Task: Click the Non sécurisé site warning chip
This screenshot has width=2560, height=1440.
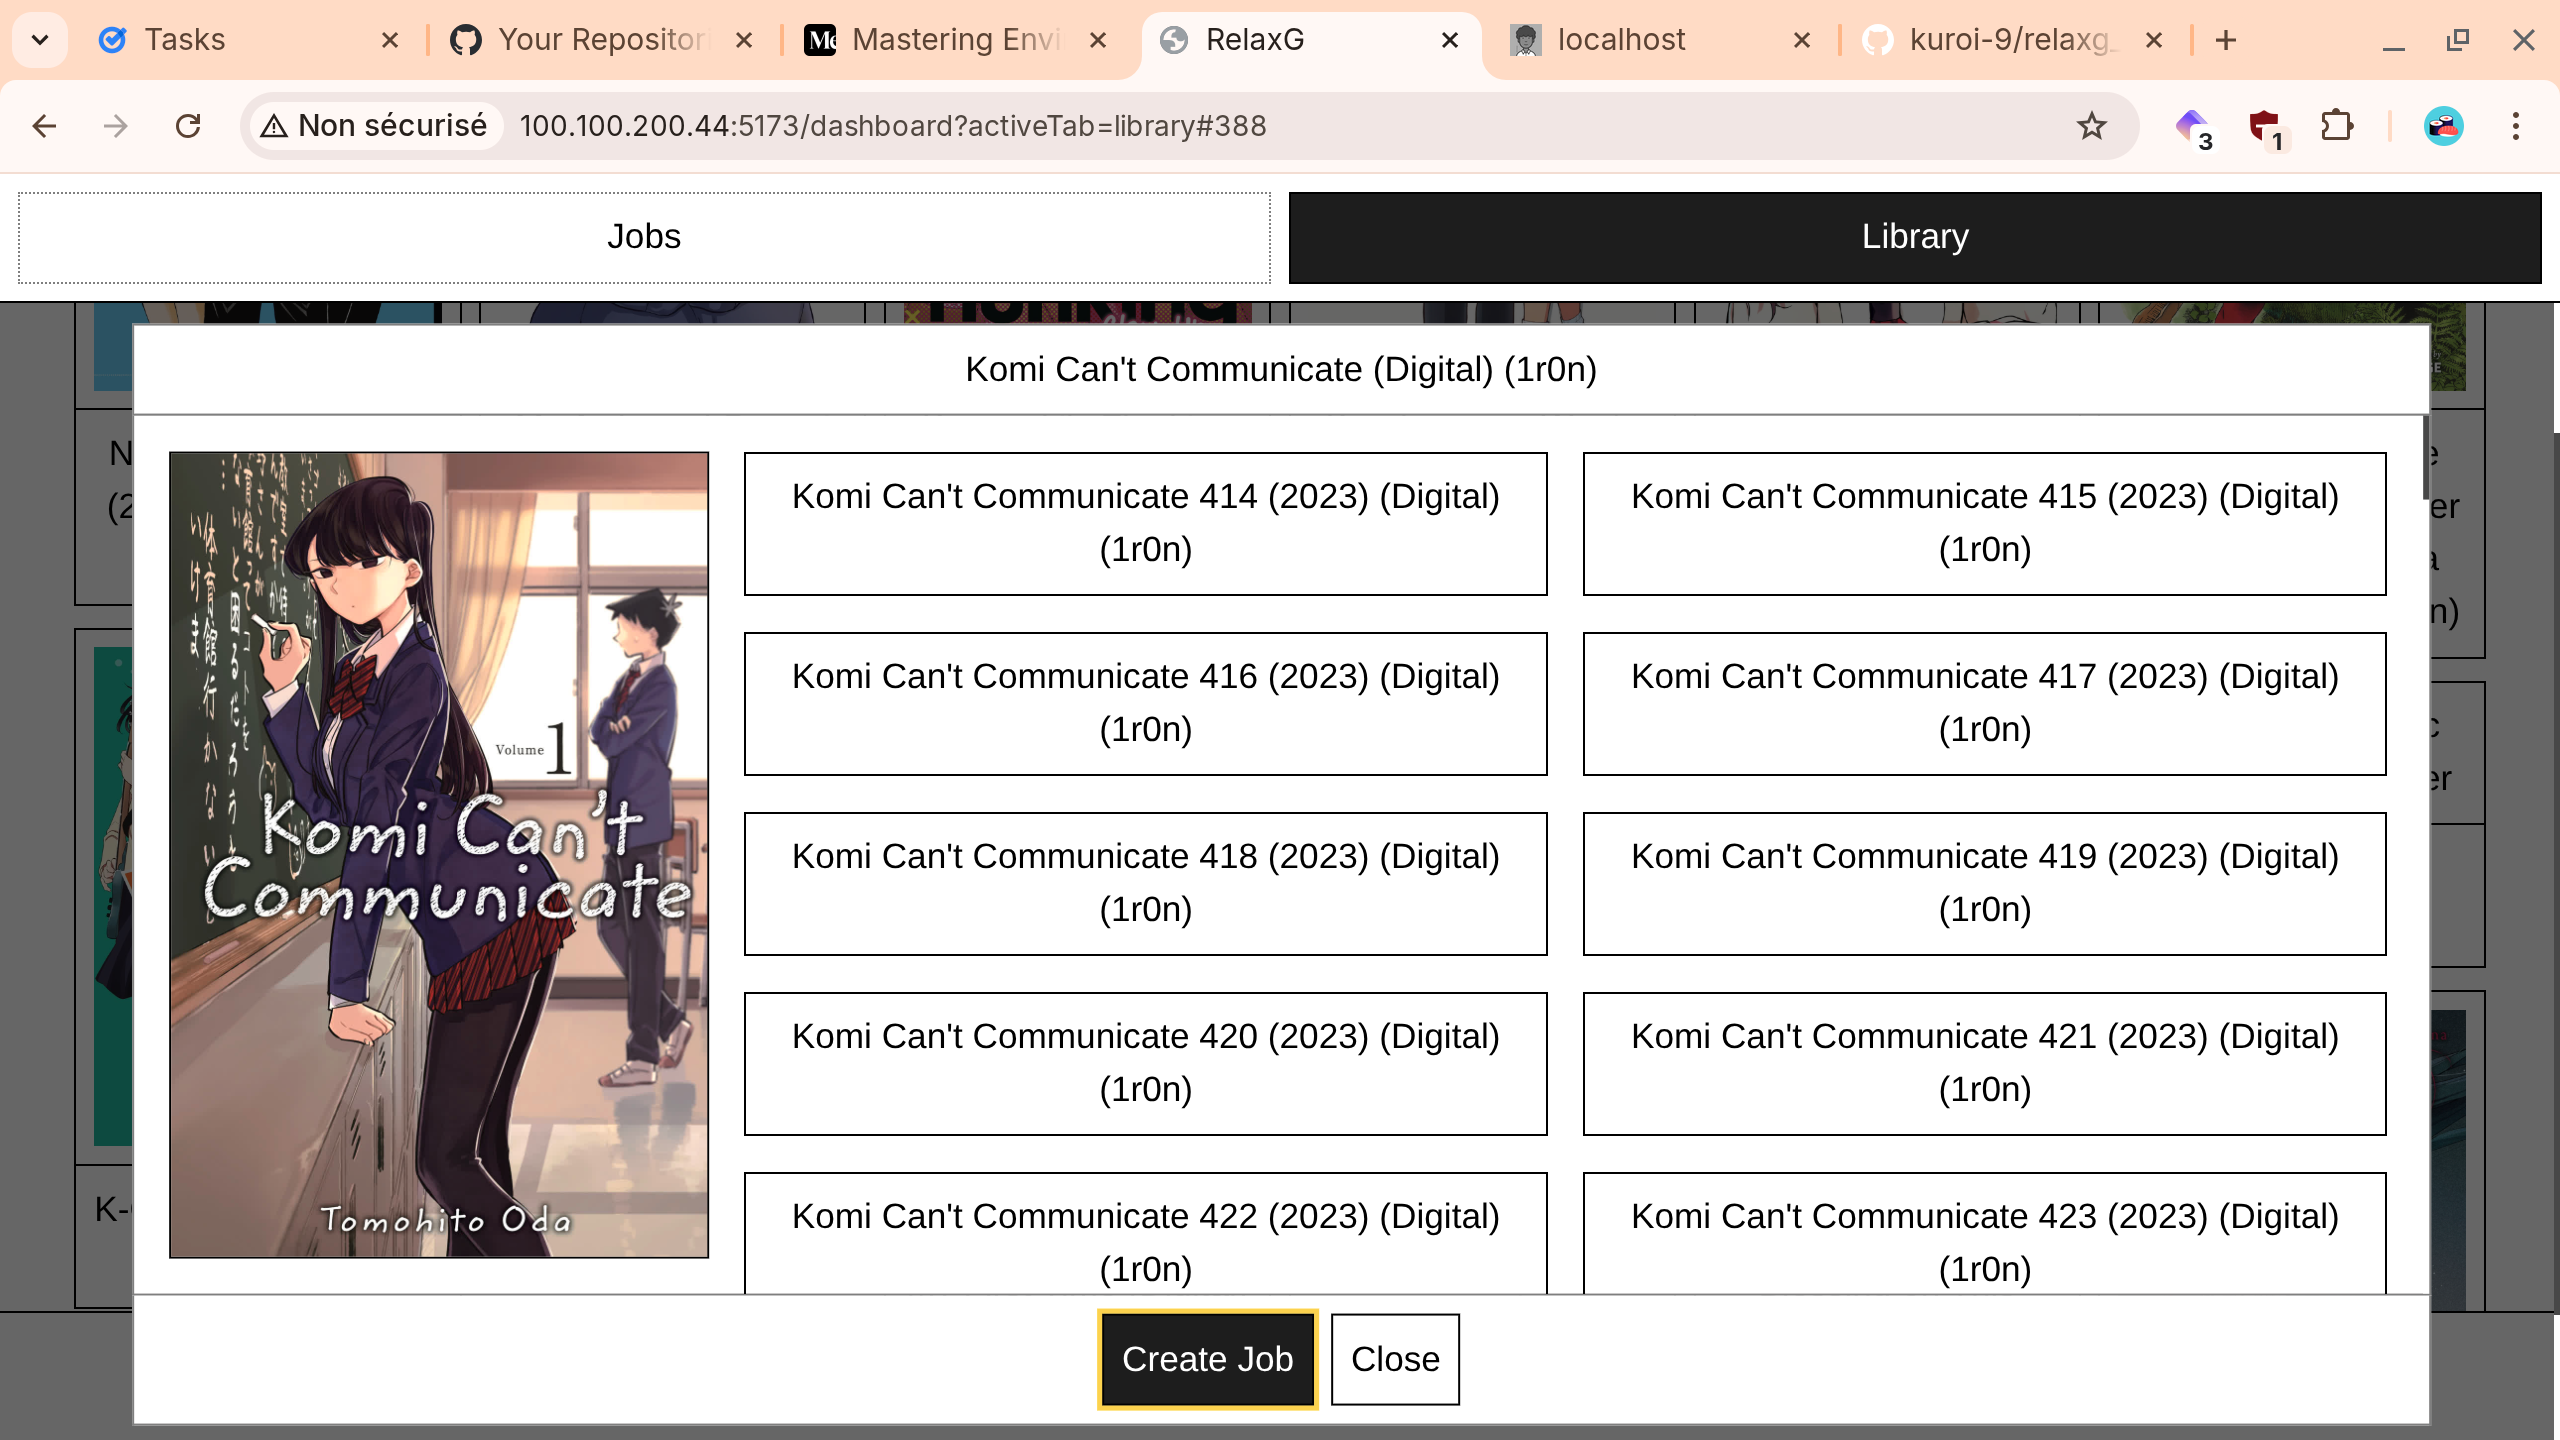Action: (x=375, y=126)
